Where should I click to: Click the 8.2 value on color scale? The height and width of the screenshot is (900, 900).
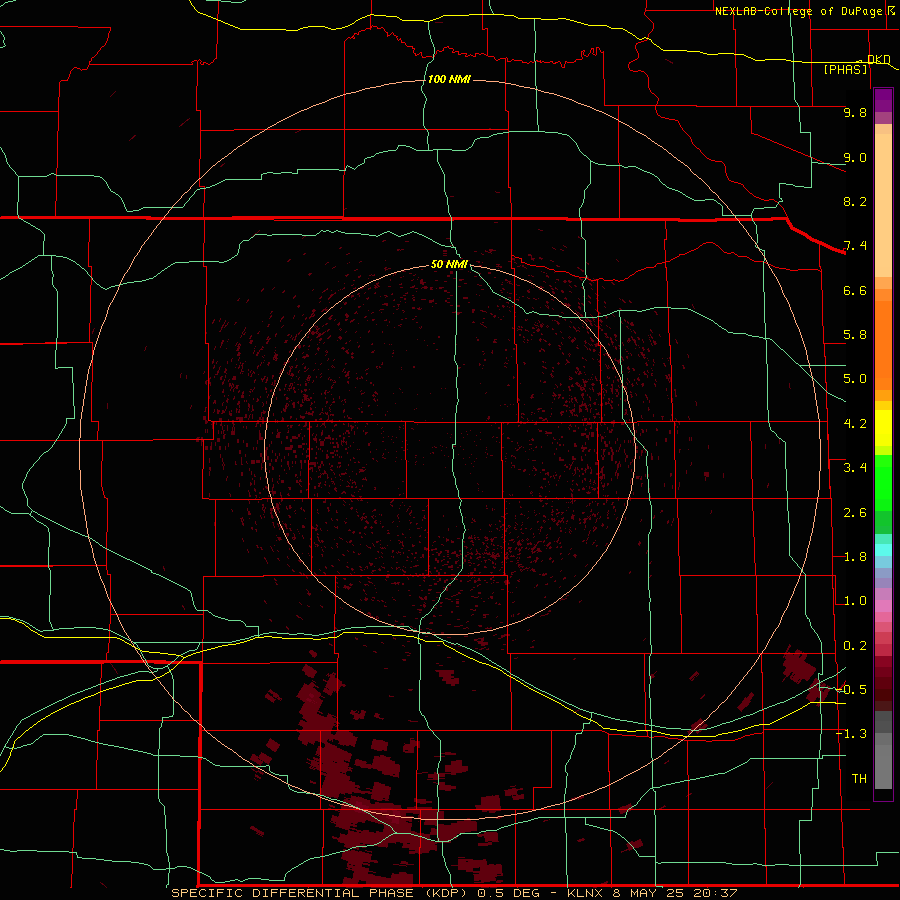click(855, 201)
